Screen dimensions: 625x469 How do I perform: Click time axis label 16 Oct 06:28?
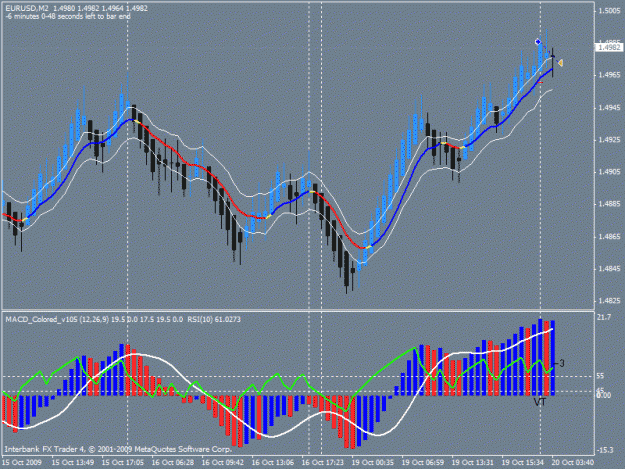pyautogui.click(x=173, y=463)
